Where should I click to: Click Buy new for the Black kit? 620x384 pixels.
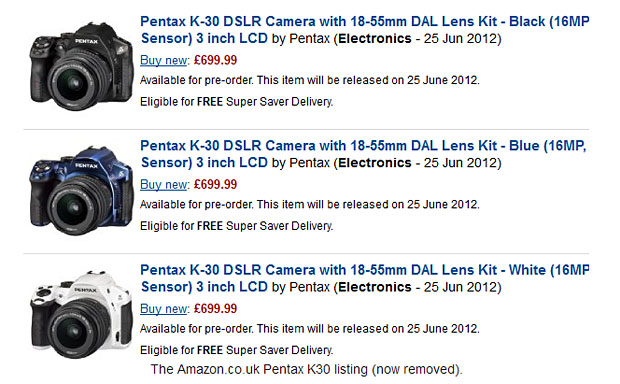pos(164,60)
